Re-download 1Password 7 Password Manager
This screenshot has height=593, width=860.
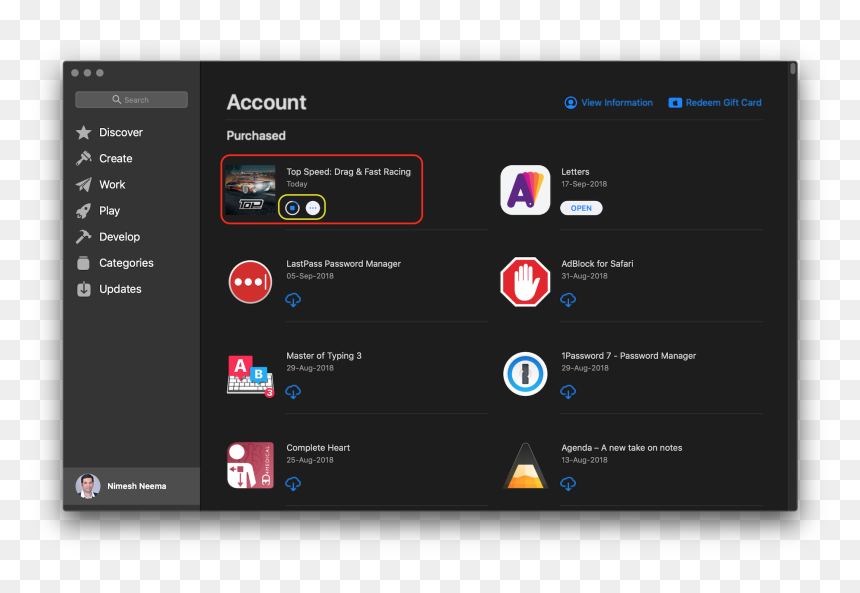click(568, 392)
